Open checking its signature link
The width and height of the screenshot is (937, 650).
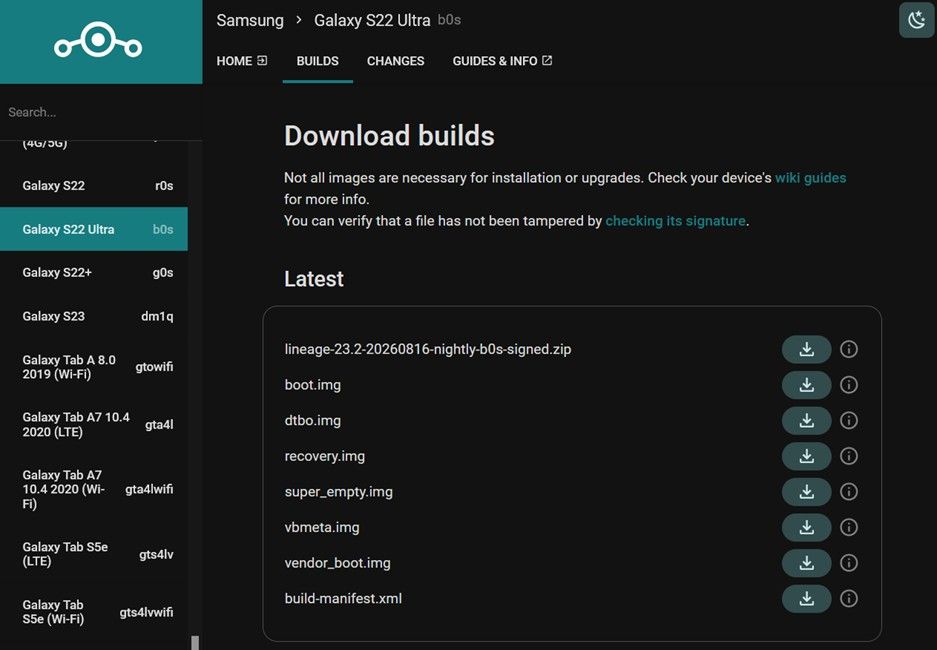point(675,221)
